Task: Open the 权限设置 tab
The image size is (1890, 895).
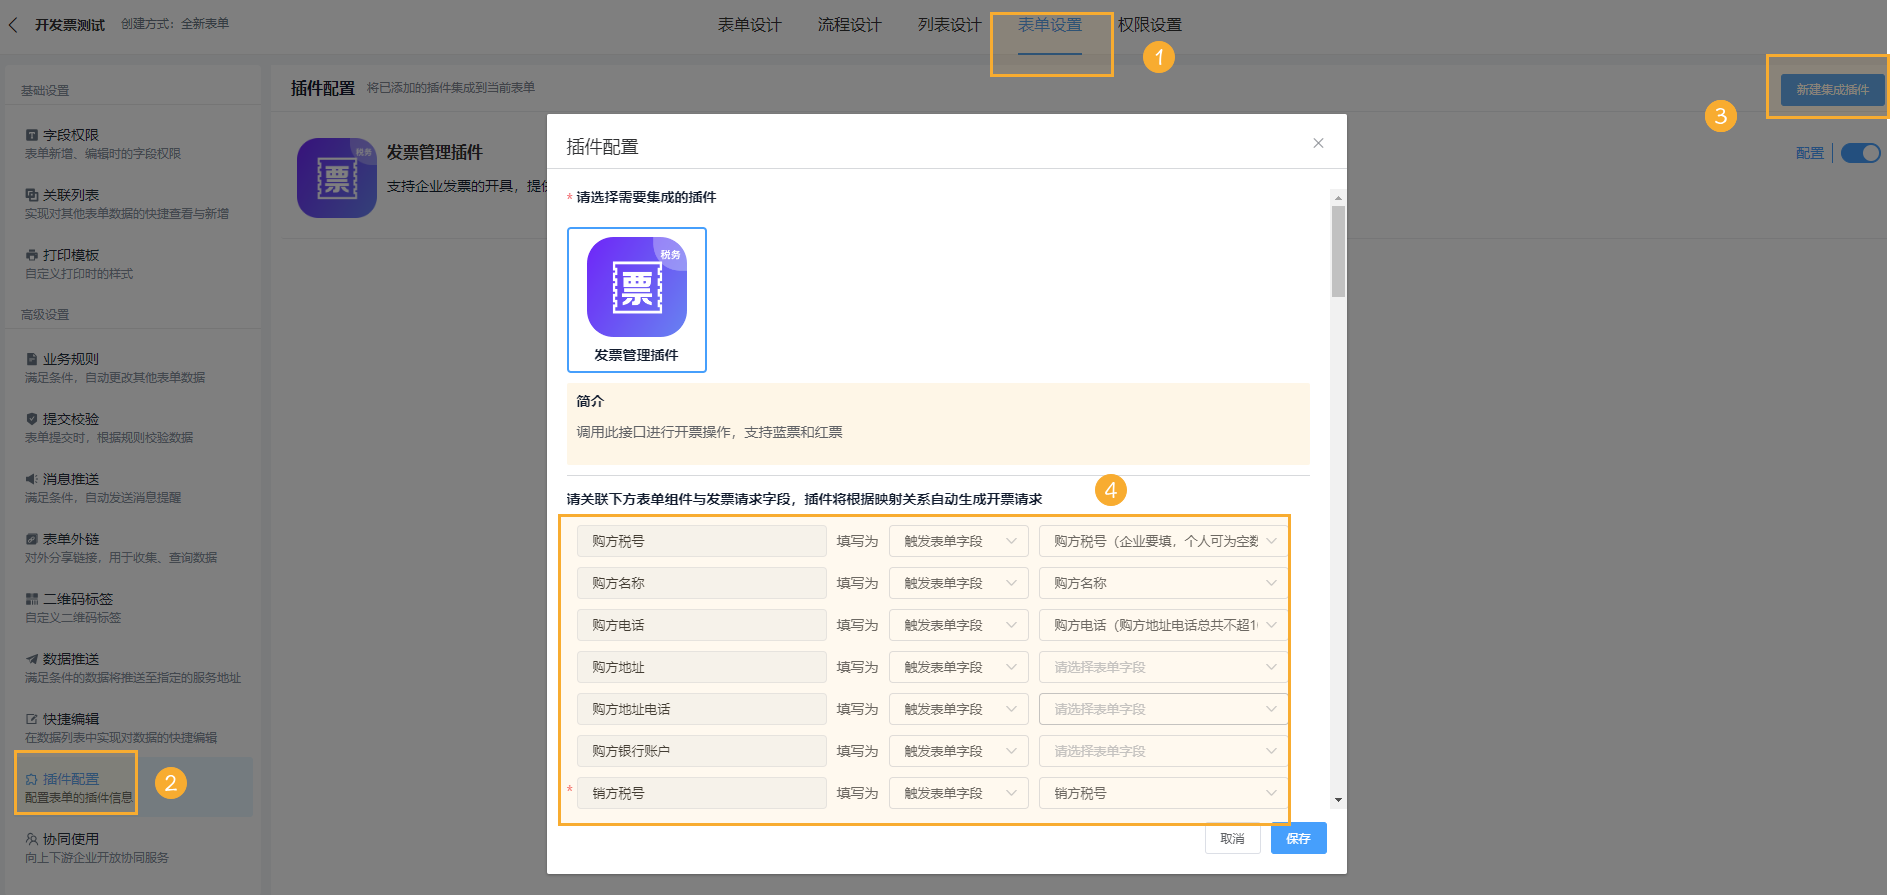Action: click(1150, 25)
